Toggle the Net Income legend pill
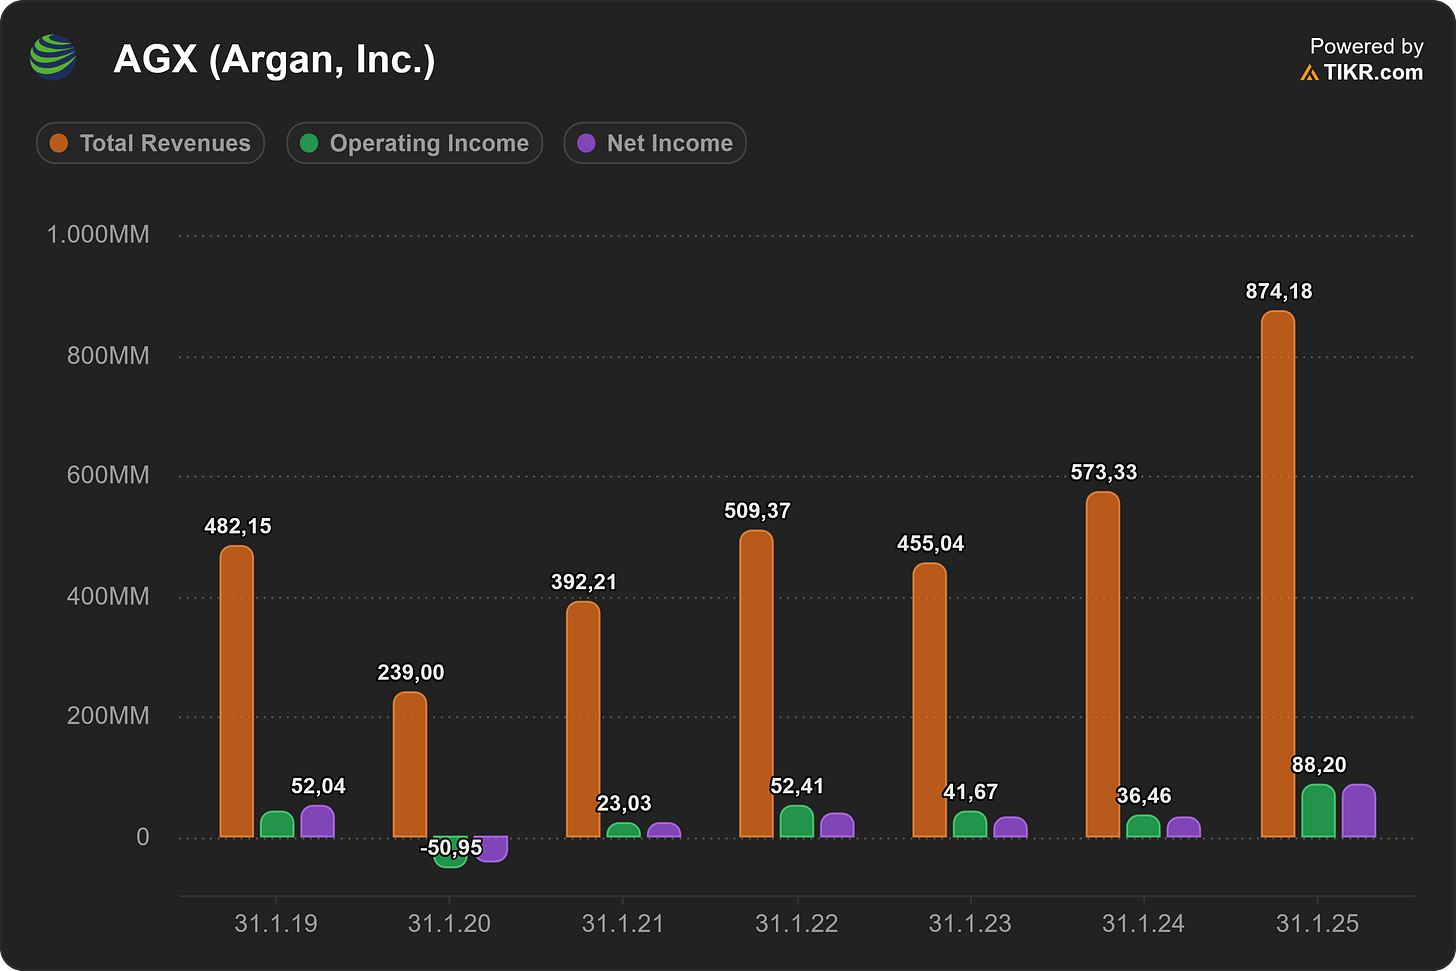 [655, 143]
